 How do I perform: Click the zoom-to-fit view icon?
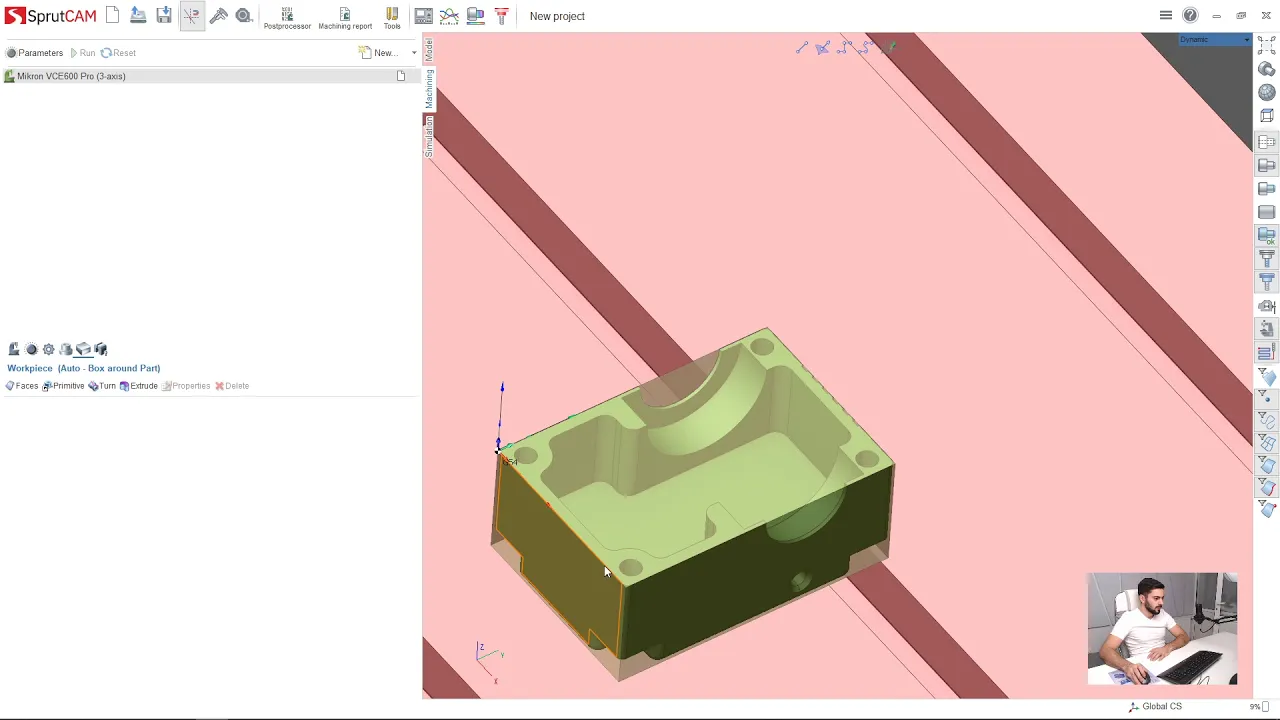pyautogui.click(x=1267, y=45)
